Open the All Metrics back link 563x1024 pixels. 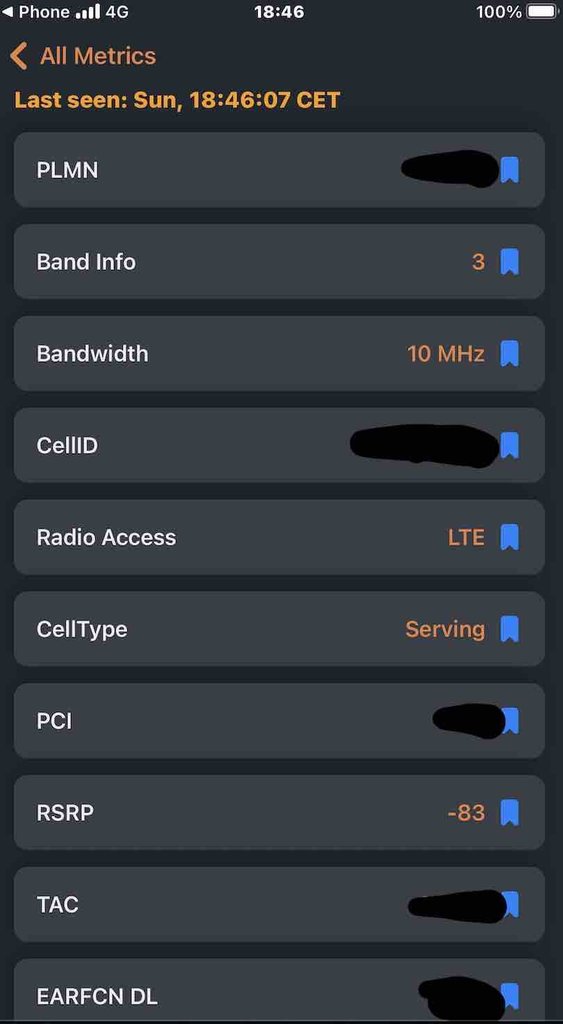(x=98, y=56)
